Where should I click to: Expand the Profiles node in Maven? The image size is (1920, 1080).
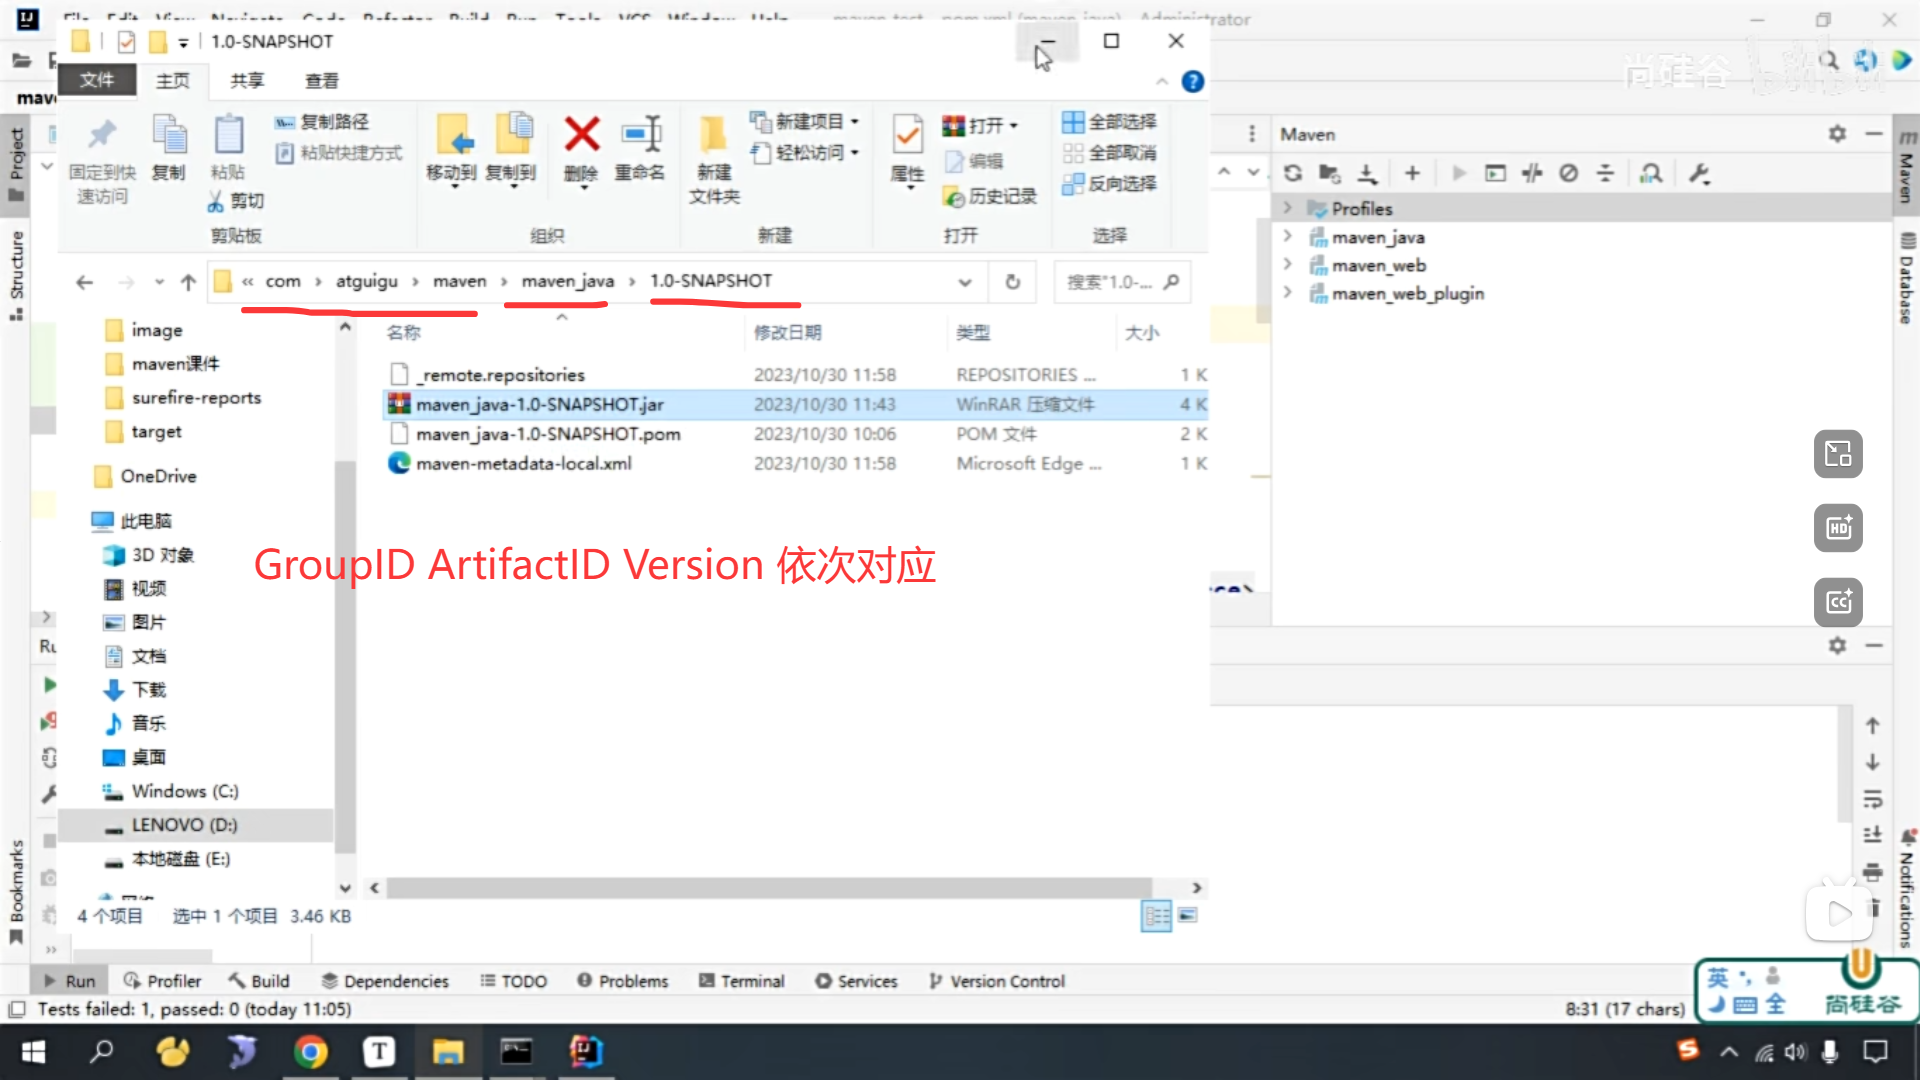1288,208
